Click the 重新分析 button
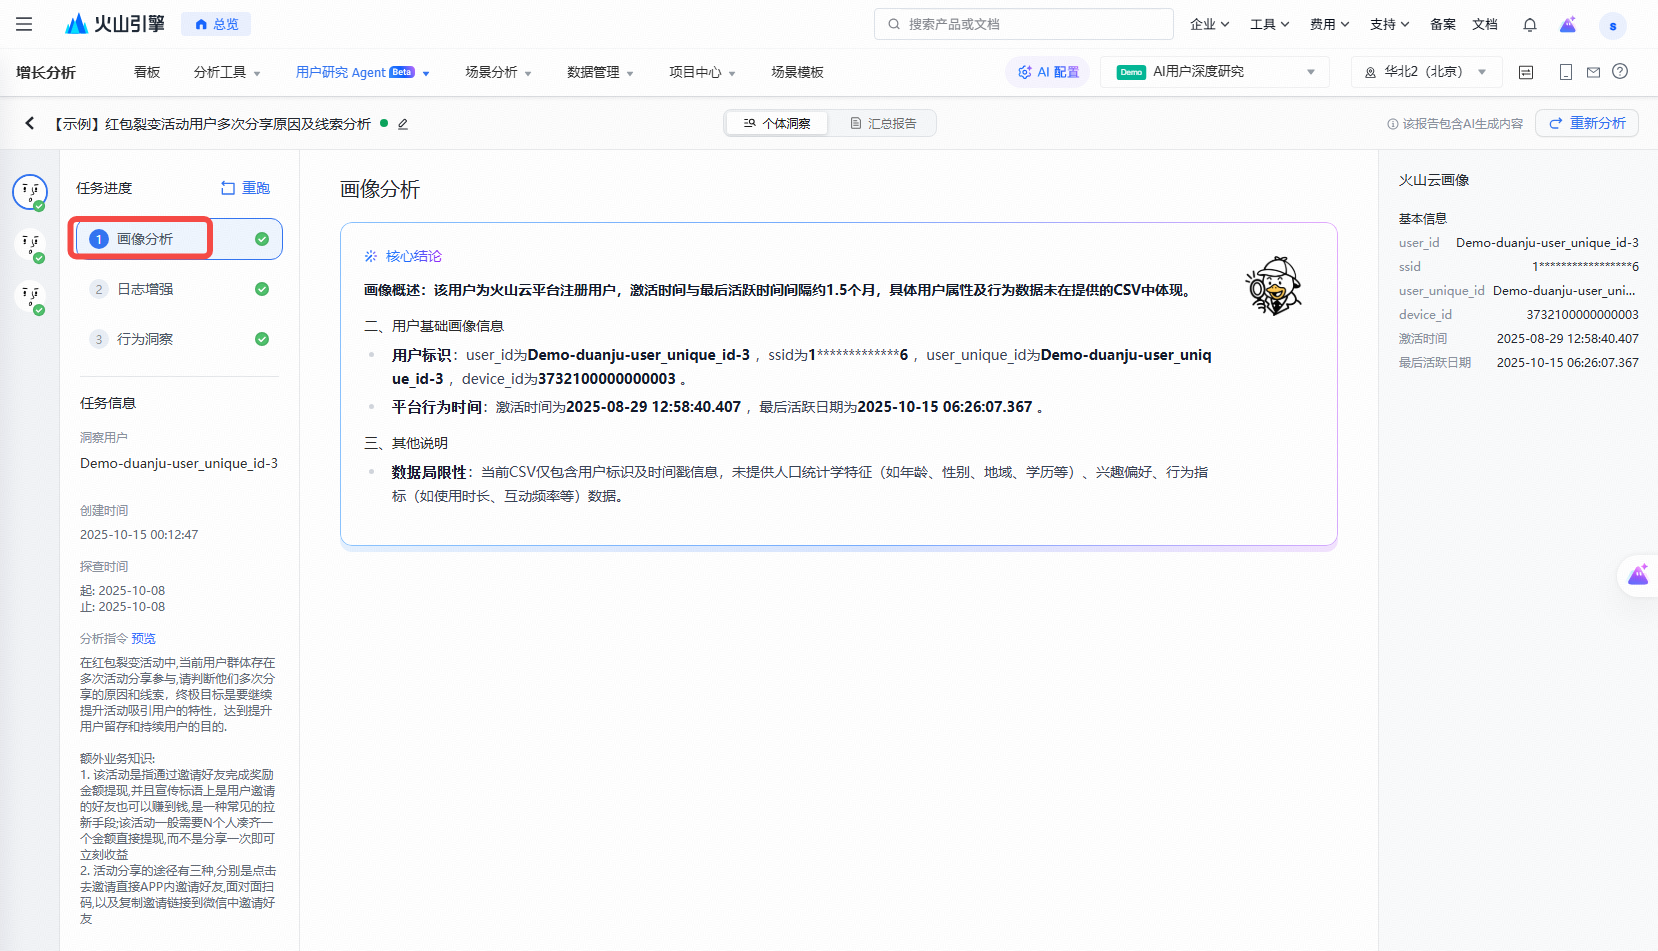 [x=1586, y=123]
